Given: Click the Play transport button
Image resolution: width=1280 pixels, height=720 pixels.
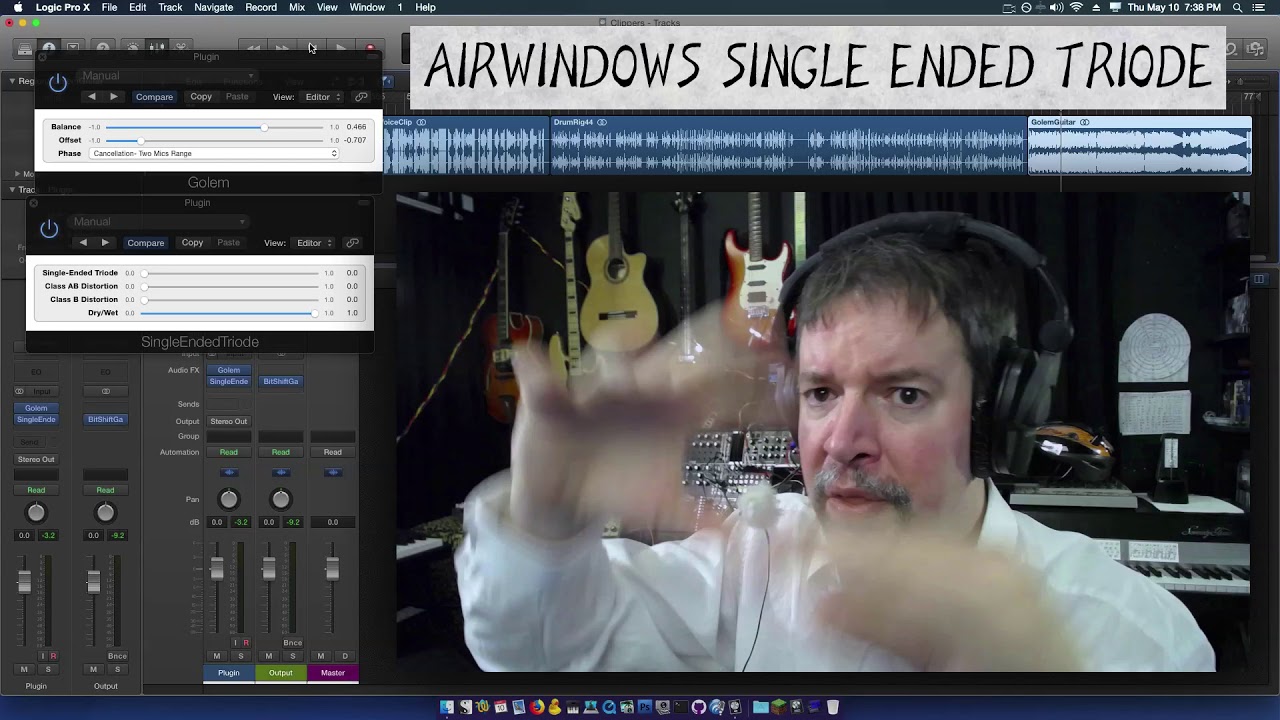Looking at the screenshot, I should pos(341,48).
